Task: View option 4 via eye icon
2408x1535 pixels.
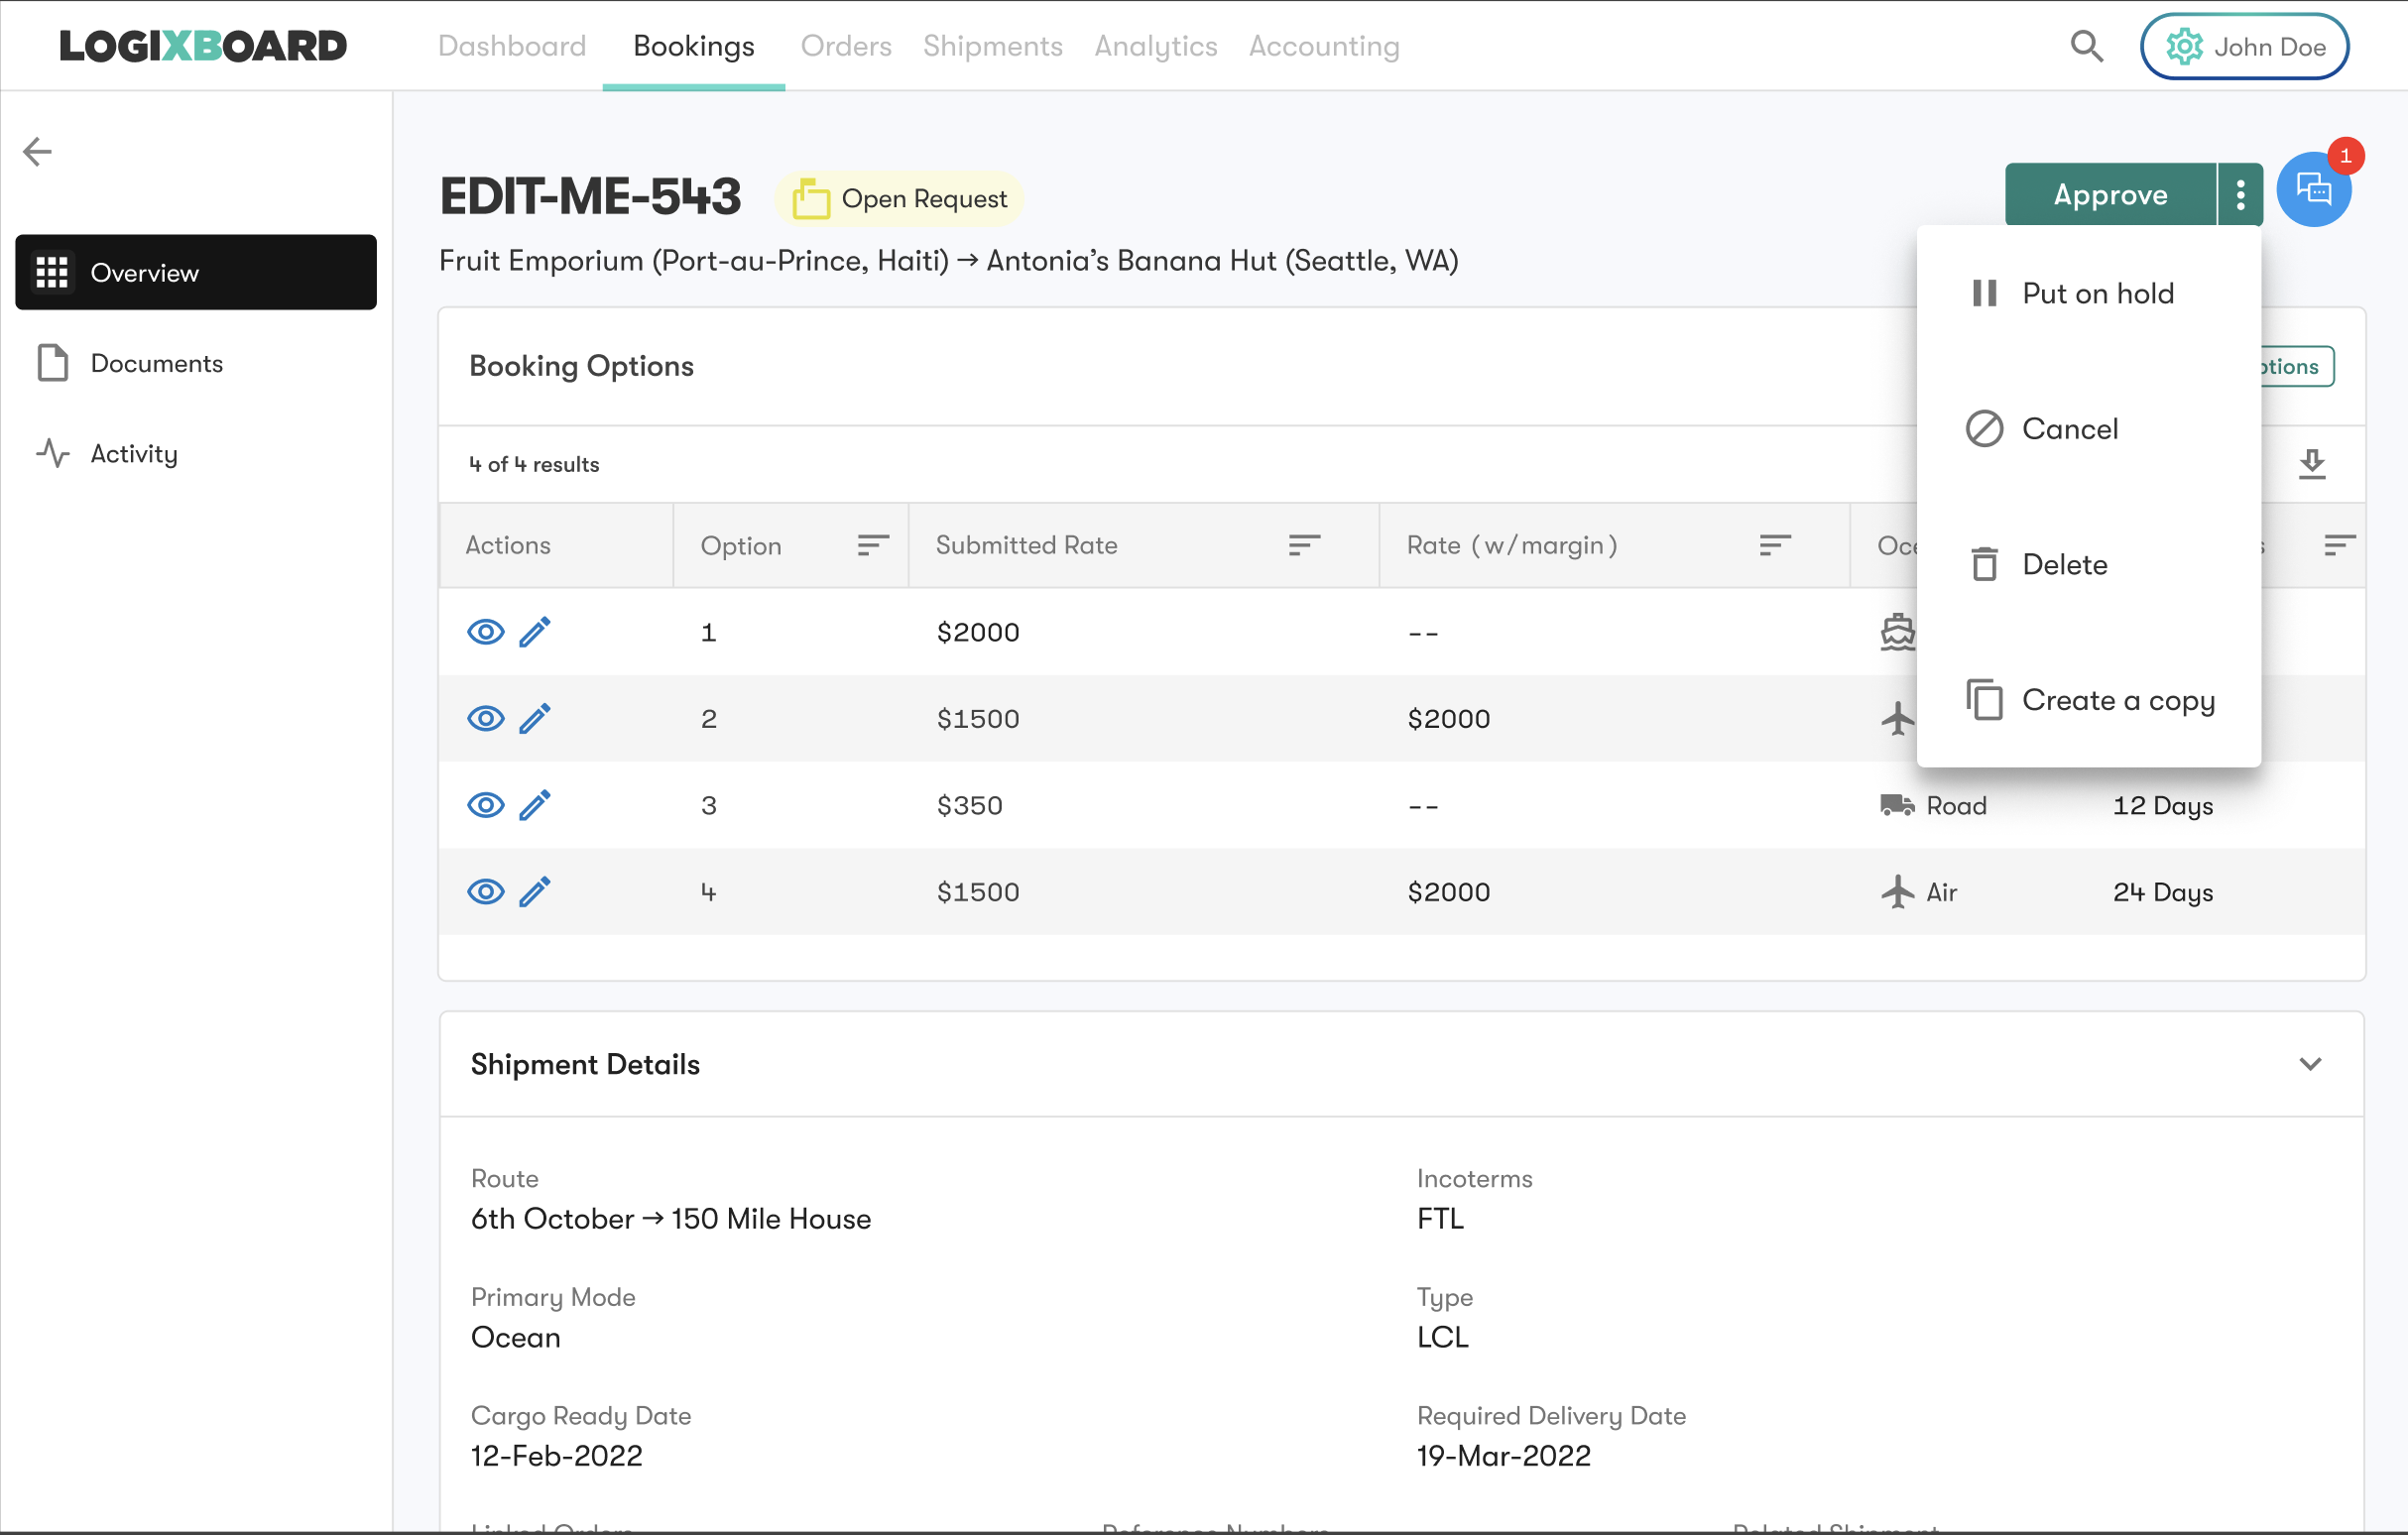Action: tap(486, 892)
